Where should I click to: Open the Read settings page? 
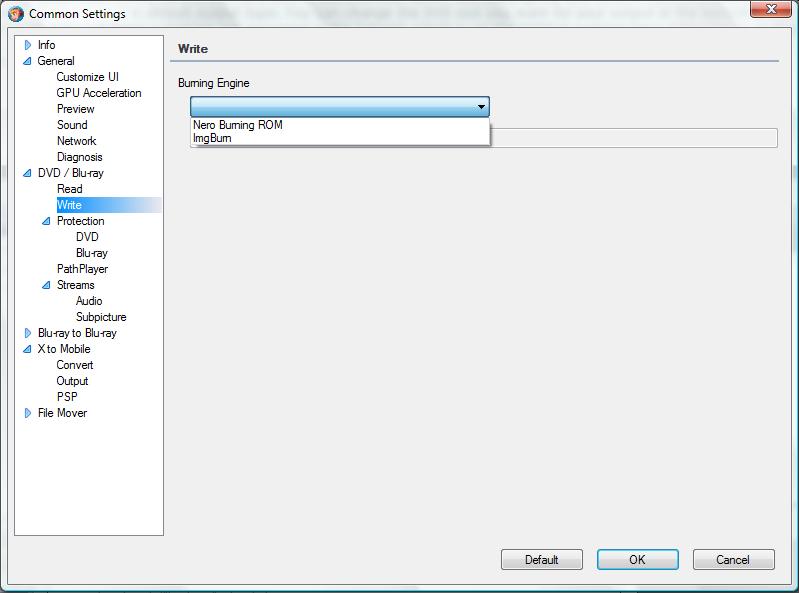pyautogui.click(x=70, y=189)
